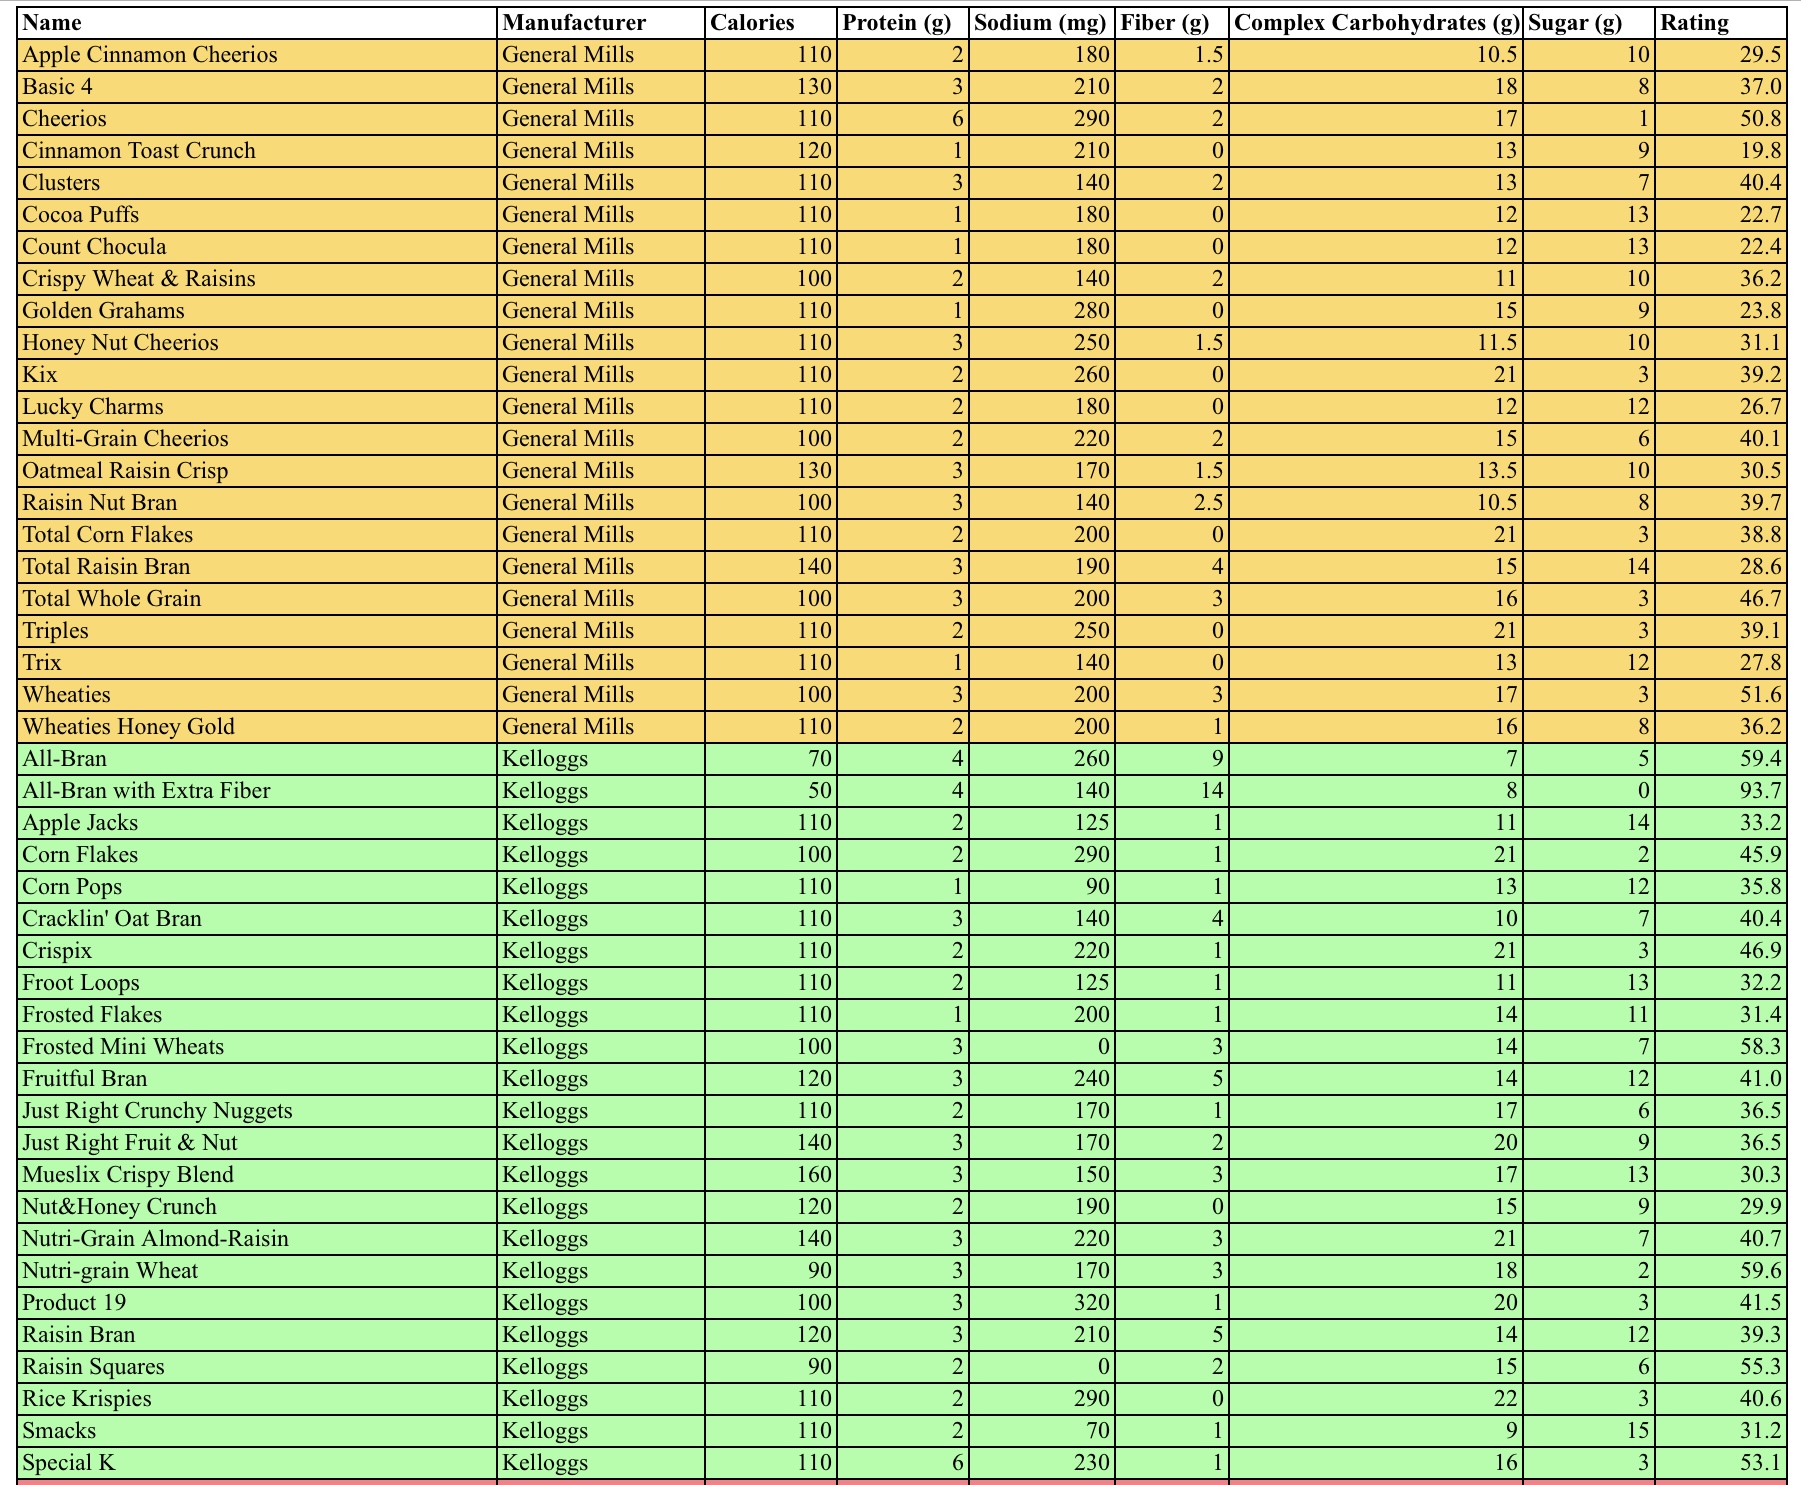The image size is (1801, 1485).
Task: Select the Fruitful Bran name cell
Action: coord(257,1079)
